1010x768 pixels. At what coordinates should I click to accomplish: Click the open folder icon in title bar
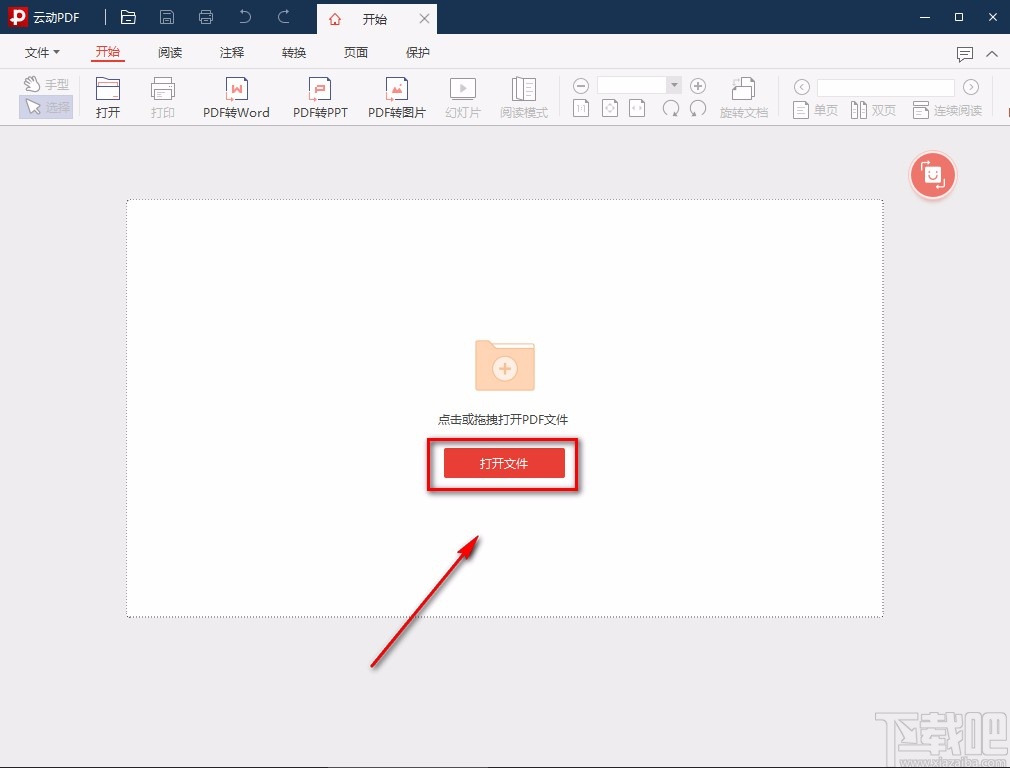tap(128, 17)
